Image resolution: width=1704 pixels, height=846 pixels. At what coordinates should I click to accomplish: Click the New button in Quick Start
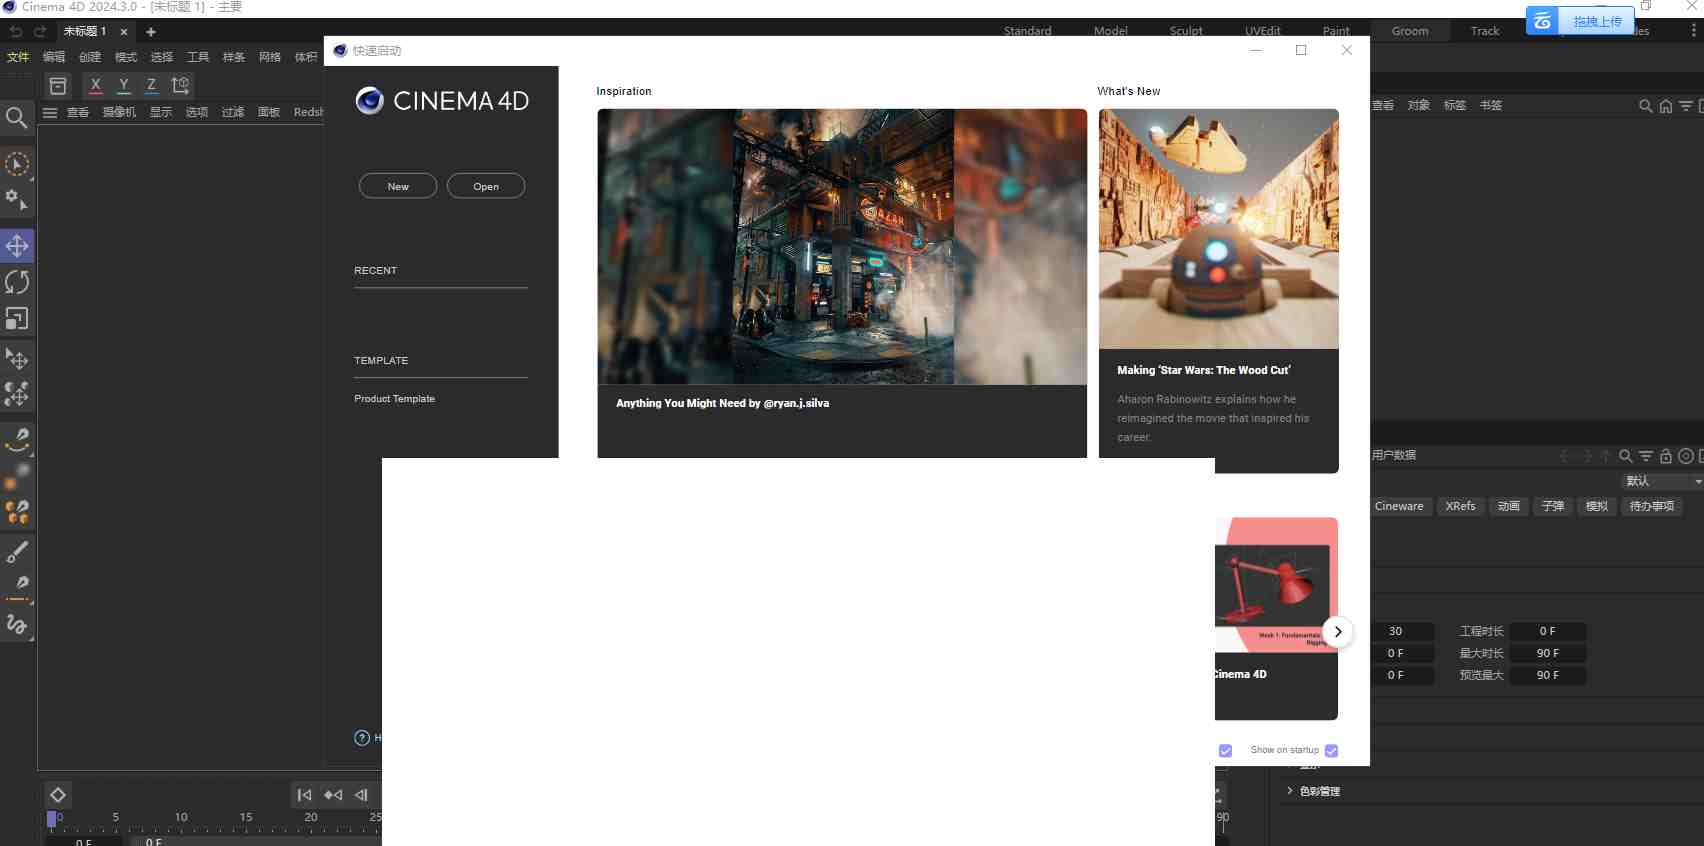click(397, 186)
